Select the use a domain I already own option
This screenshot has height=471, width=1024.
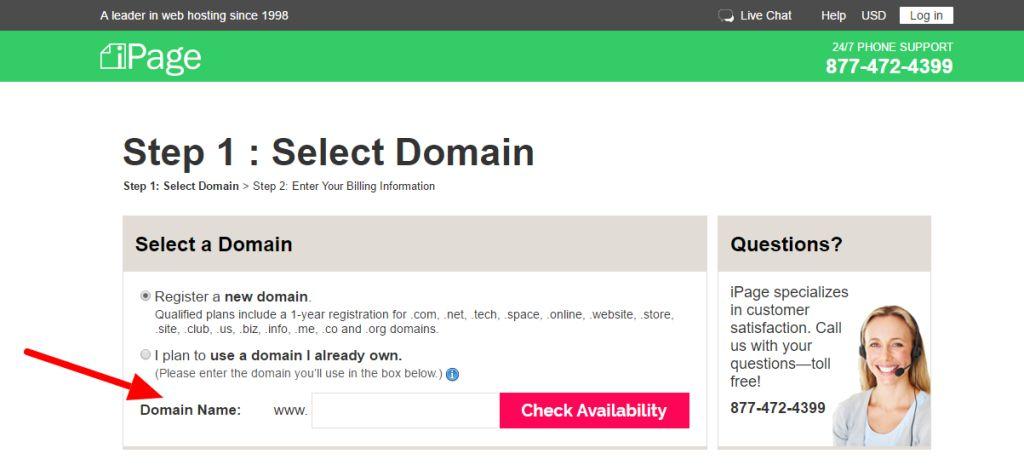[x=146, y=355]
